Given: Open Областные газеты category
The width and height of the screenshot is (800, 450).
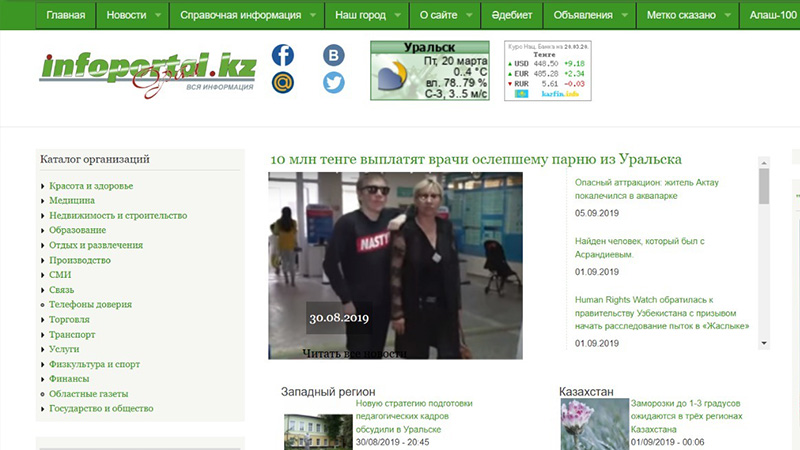Looking at the screenshot, I should (88, 394).
